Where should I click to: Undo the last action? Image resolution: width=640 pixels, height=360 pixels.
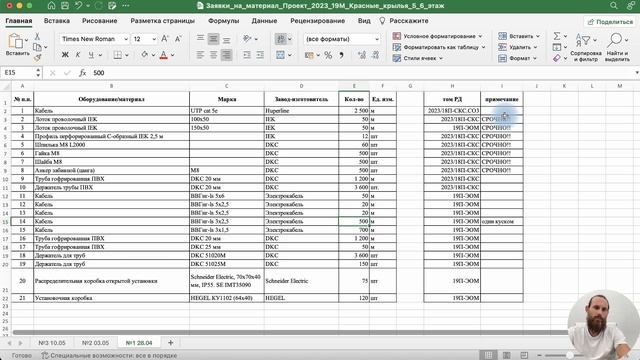[x=78, y=6]
